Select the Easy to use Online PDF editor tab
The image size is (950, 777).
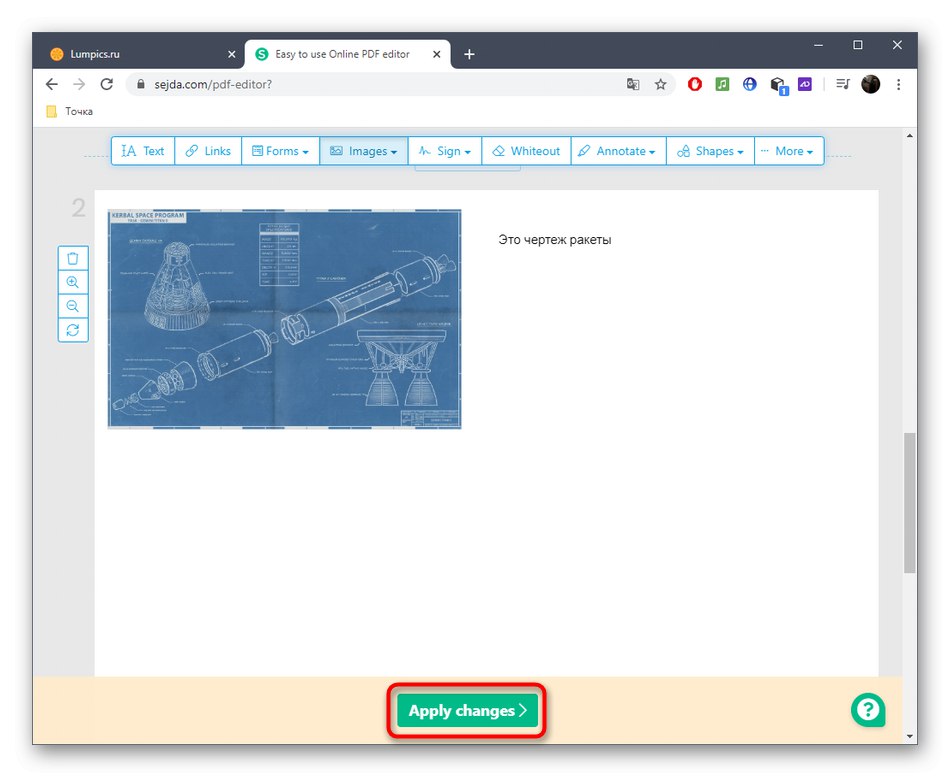coord(340,53)
